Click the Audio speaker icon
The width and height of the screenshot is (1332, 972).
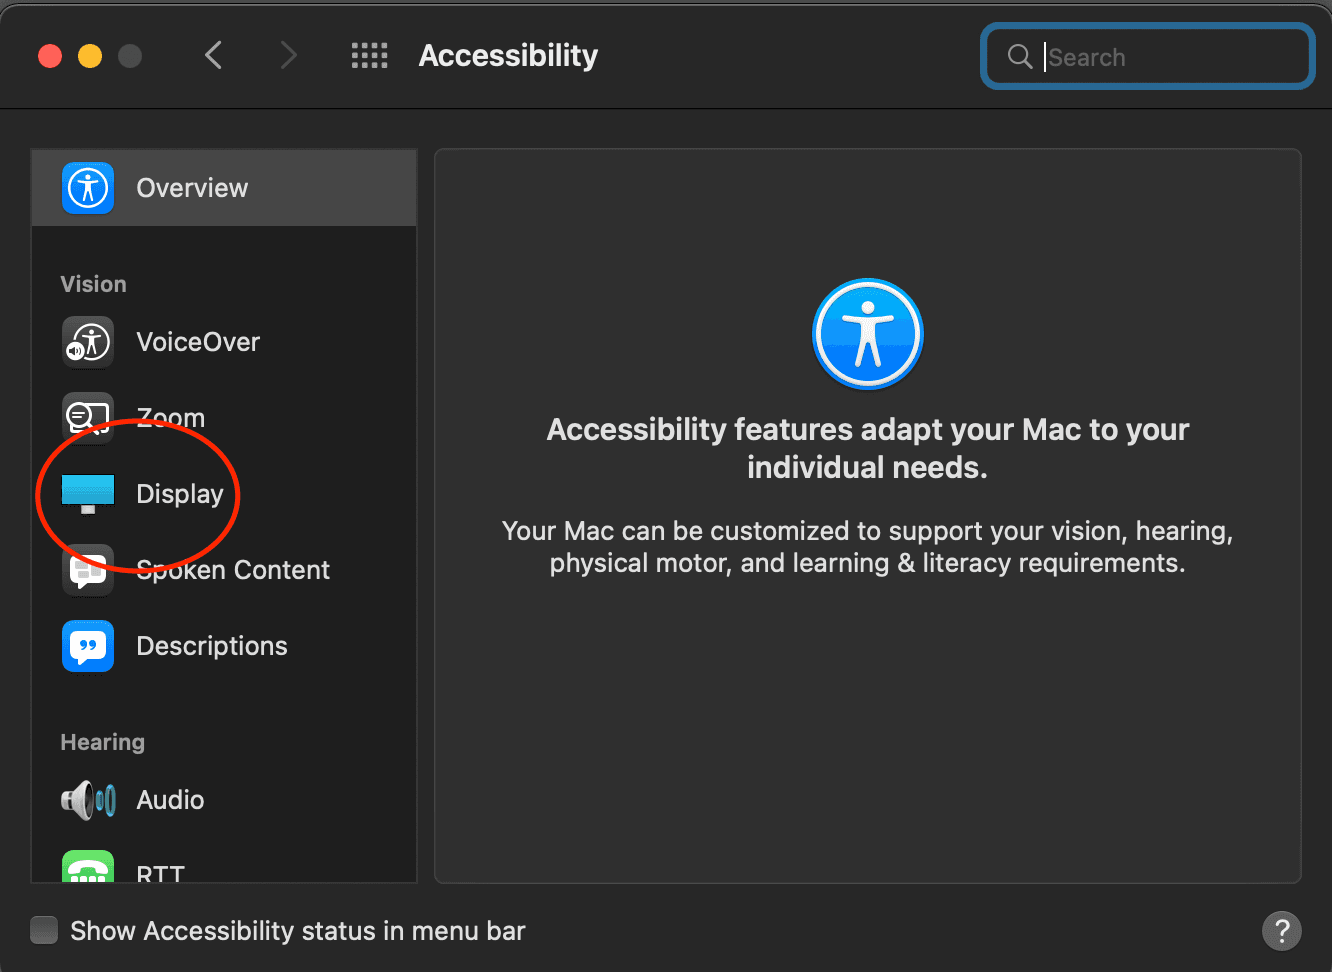[88, 800]
